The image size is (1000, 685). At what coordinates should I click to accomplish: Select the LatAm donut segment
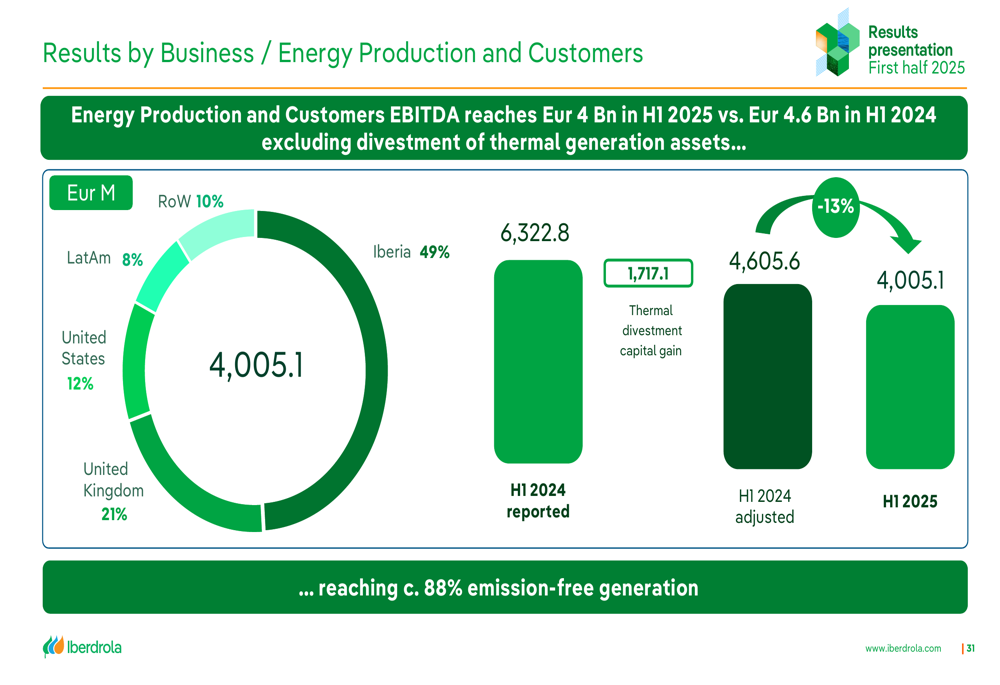coord(162,278)
